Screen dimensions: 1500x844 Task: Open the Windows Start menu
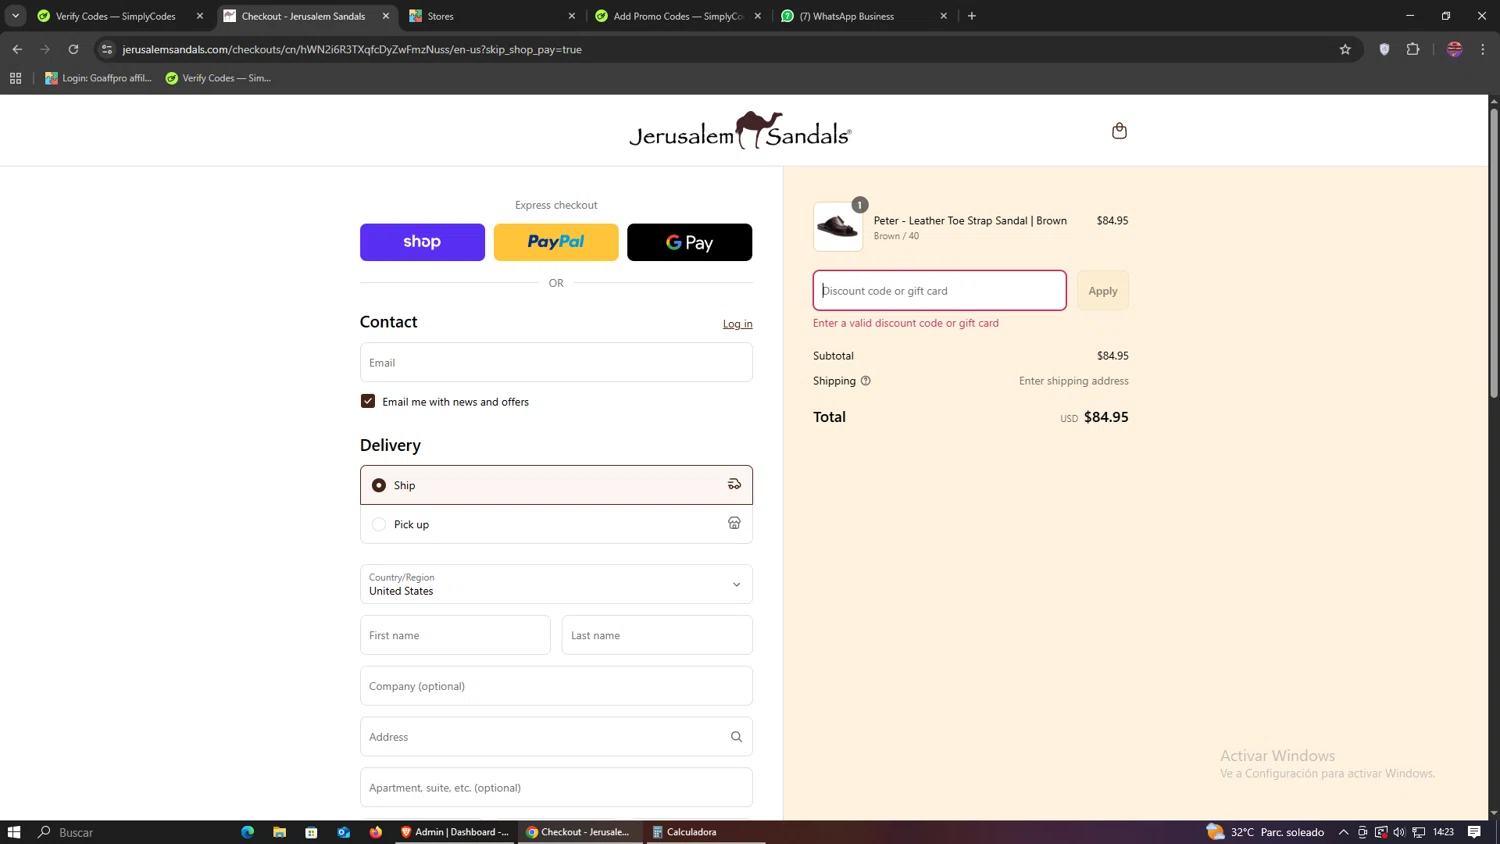tap(14, 832)
